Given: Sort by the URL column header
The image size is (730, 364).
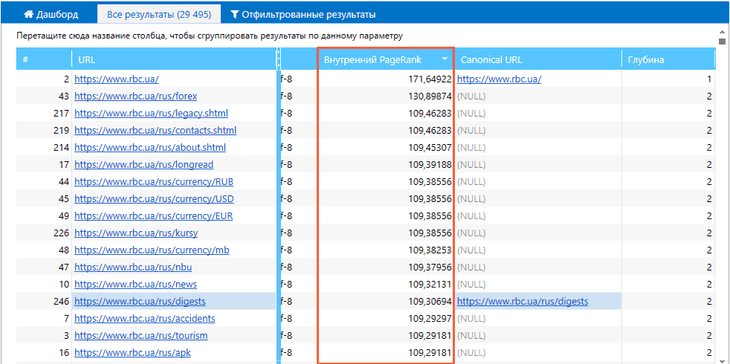Looking at the screenshot, I should point(174,60).
